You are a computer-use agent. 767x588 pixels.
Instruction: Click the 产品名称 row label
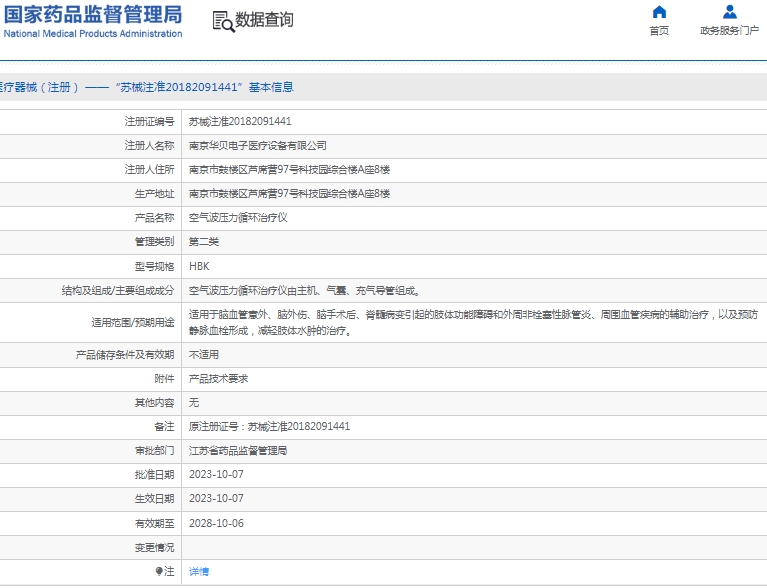click(155, 218)
